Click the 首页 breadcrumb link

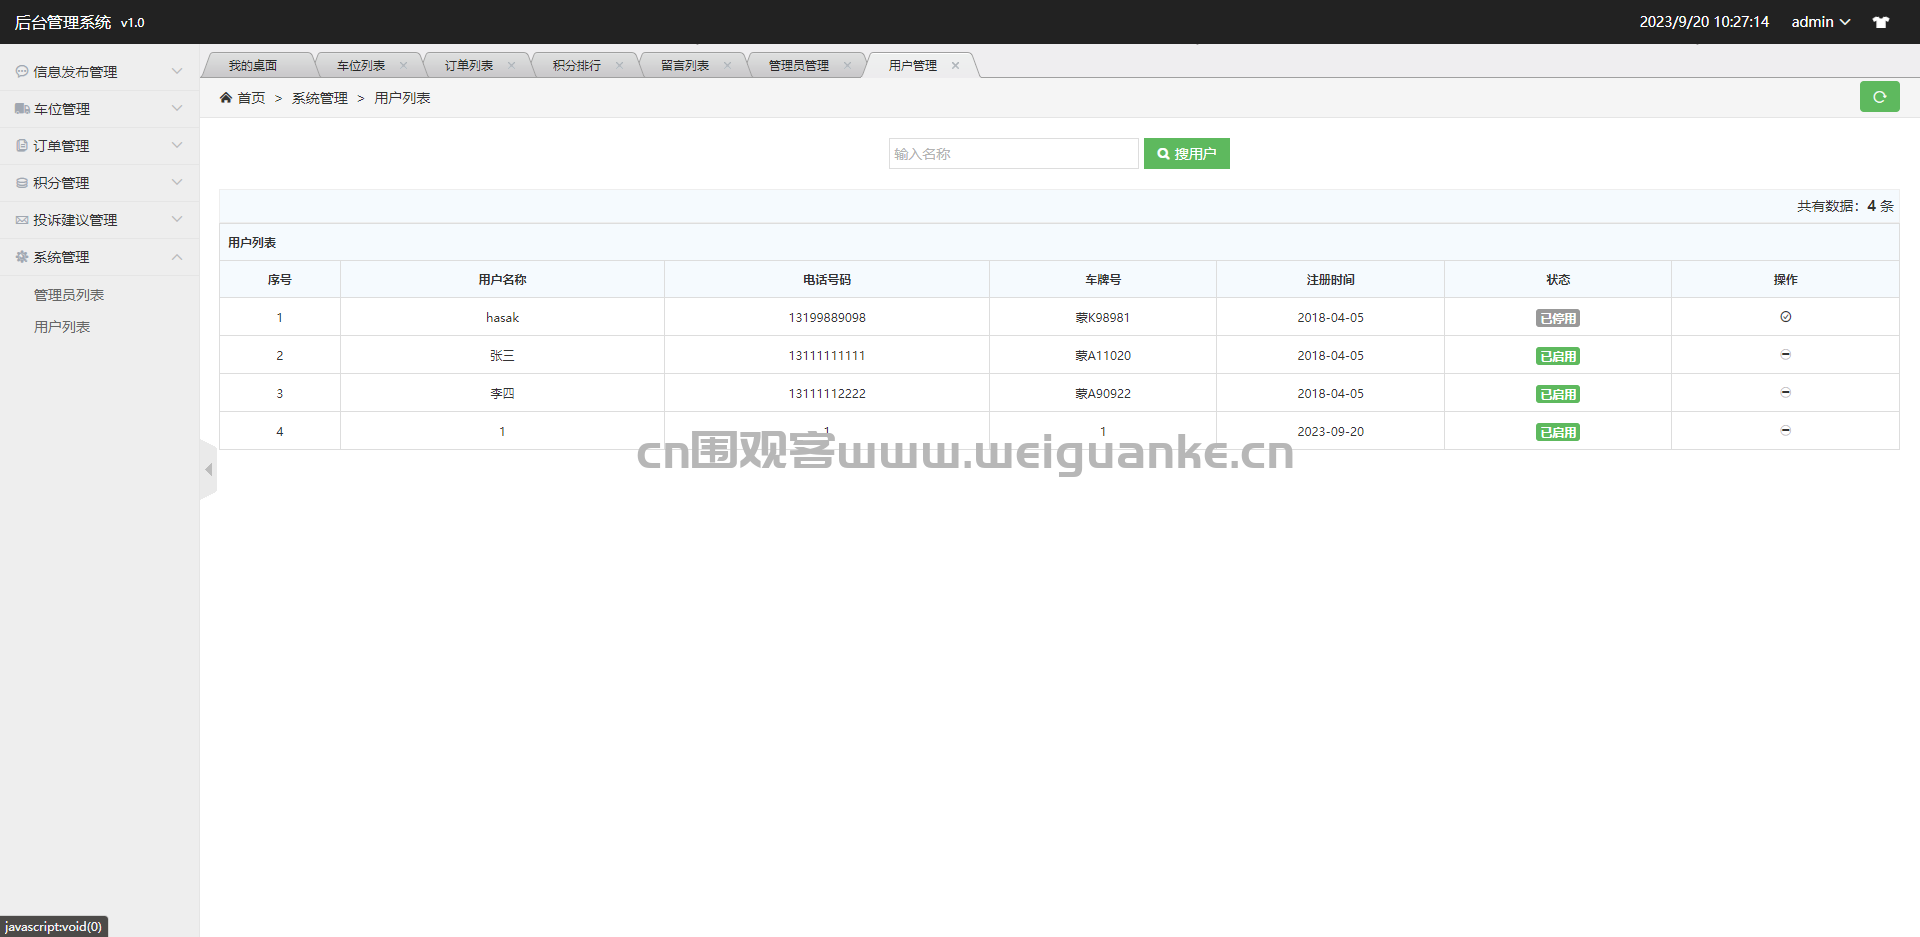pyautogui.click(x=251, y=98)
